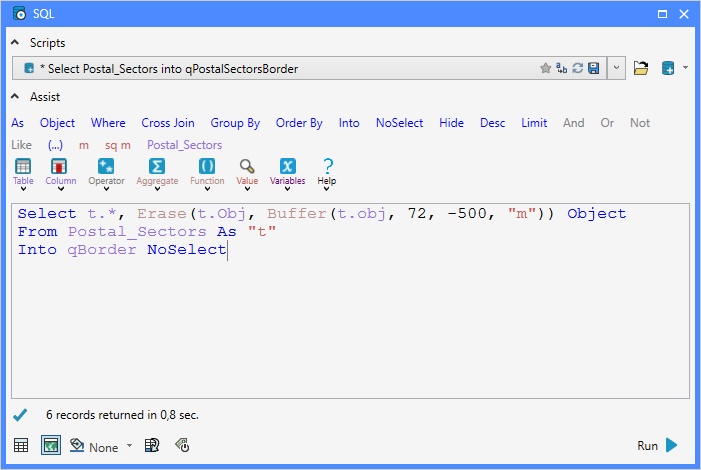
Task: Insert the Limit keyword
Action: 534,123
